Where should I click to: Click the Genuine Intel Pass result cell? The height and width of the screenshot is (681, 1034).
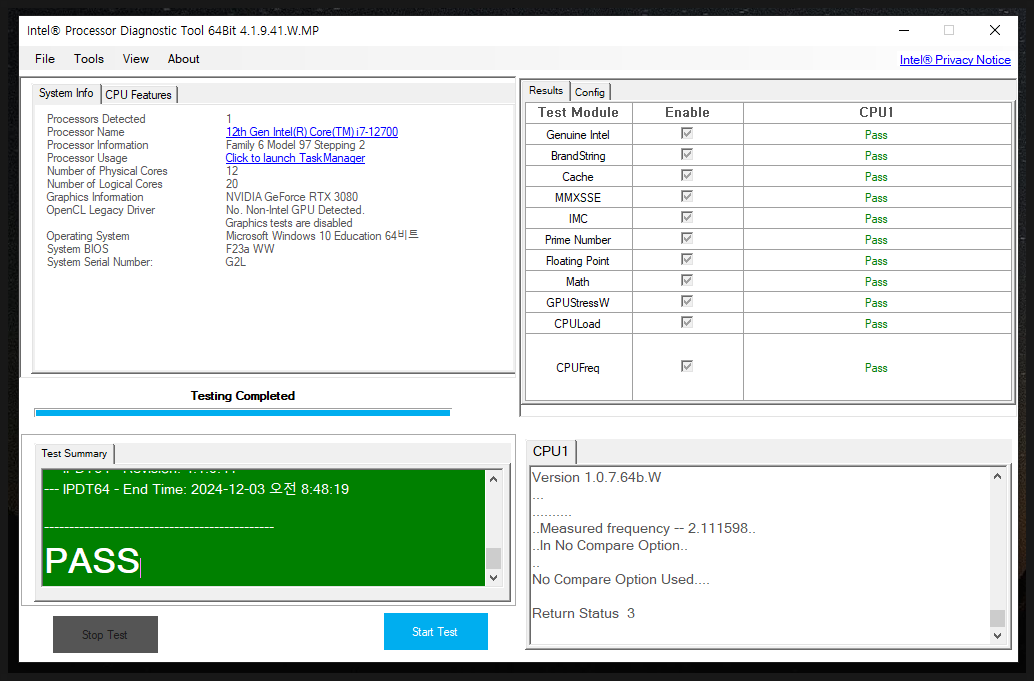[x=876, y=134]
